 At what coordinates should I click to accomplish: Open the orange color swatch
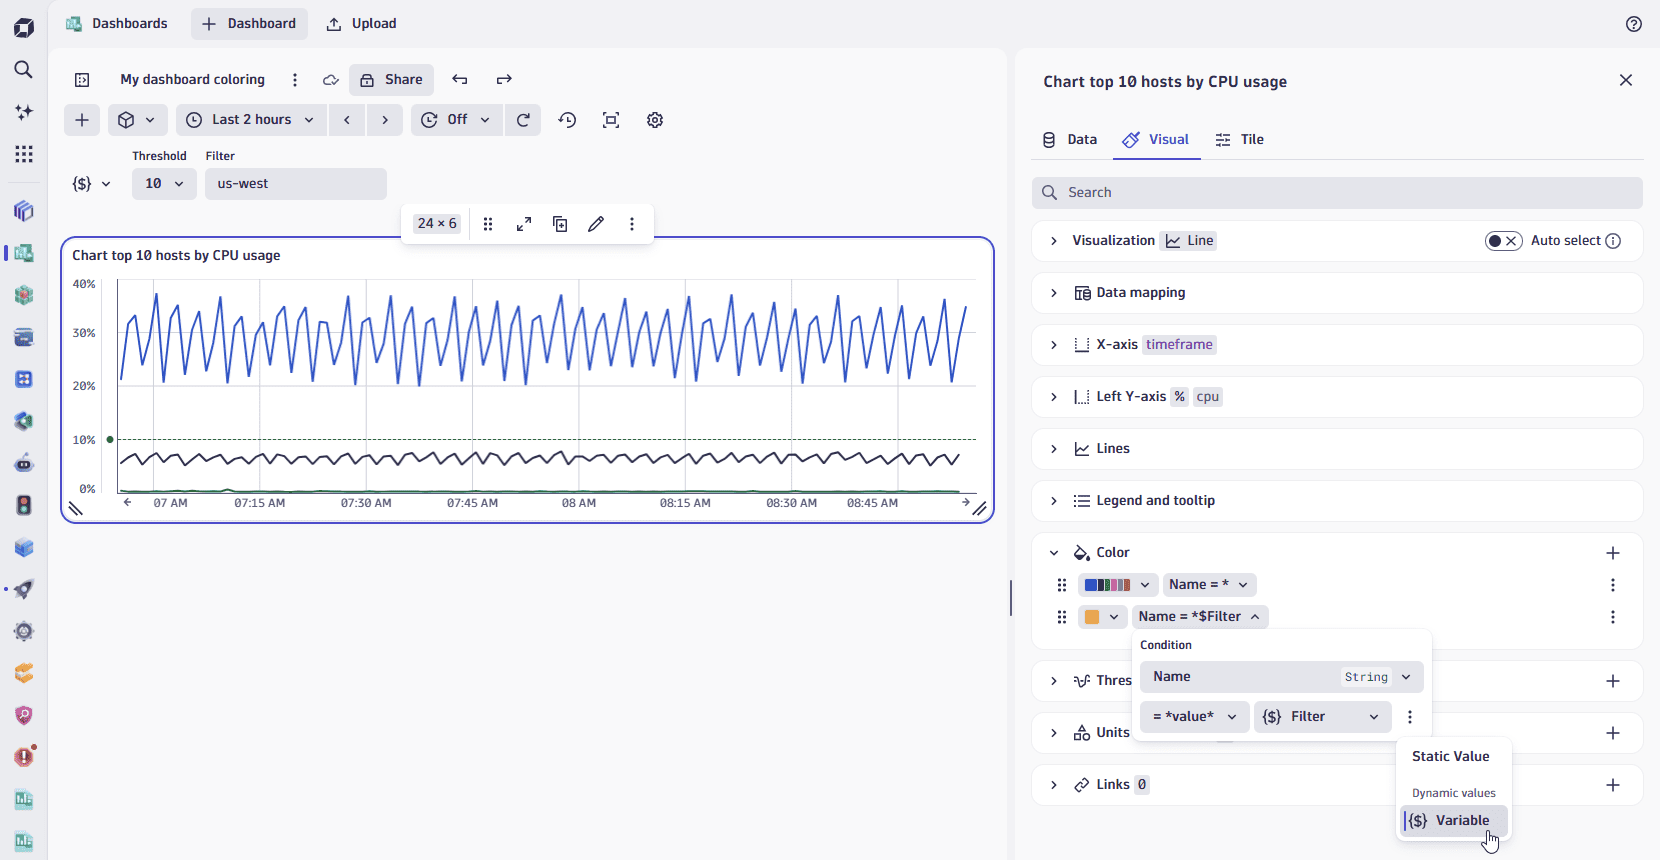coord(1102,617)
